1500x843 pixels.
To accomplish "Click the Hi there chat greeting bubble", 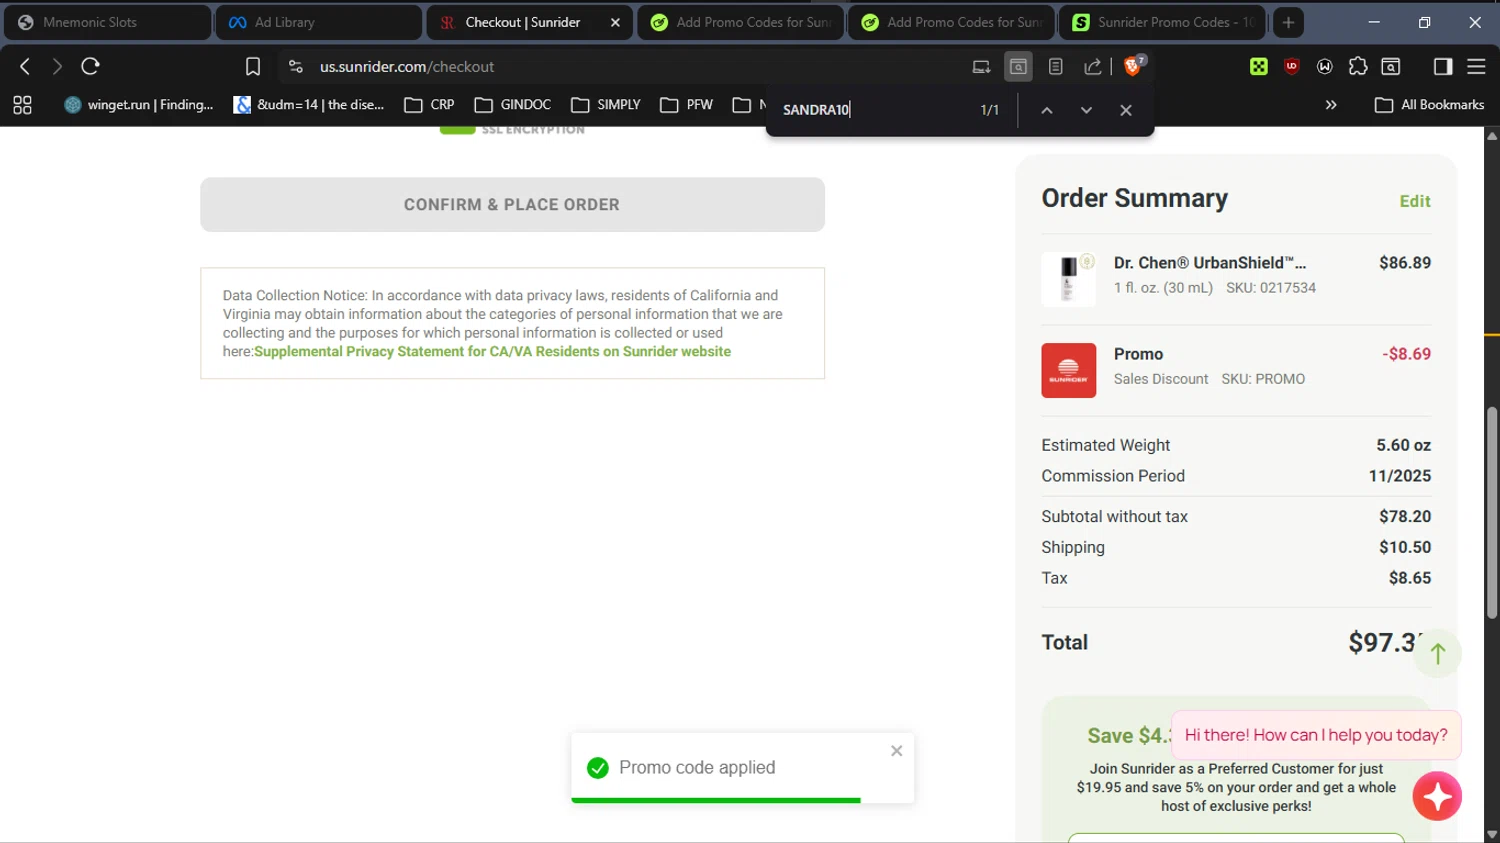I will pyautogui.click(x=1316, y=735).
